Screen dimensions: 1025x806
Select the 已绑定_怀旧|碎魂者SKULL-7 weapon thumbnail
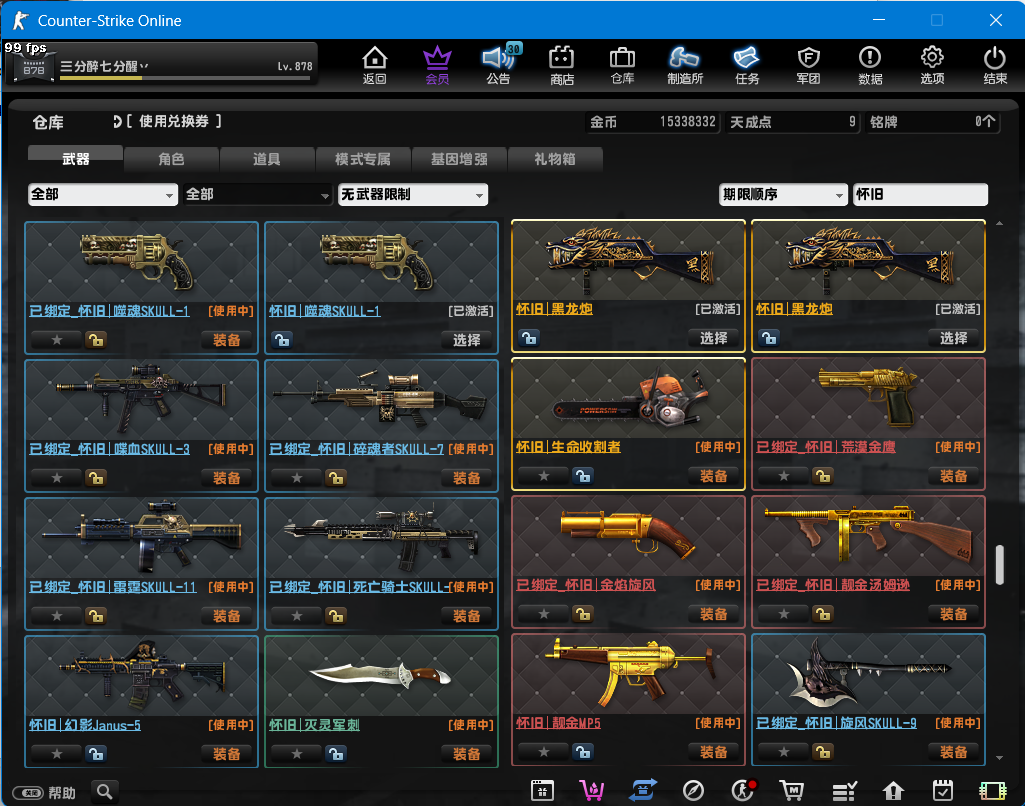pyautogui.click(x=382, y=399)
